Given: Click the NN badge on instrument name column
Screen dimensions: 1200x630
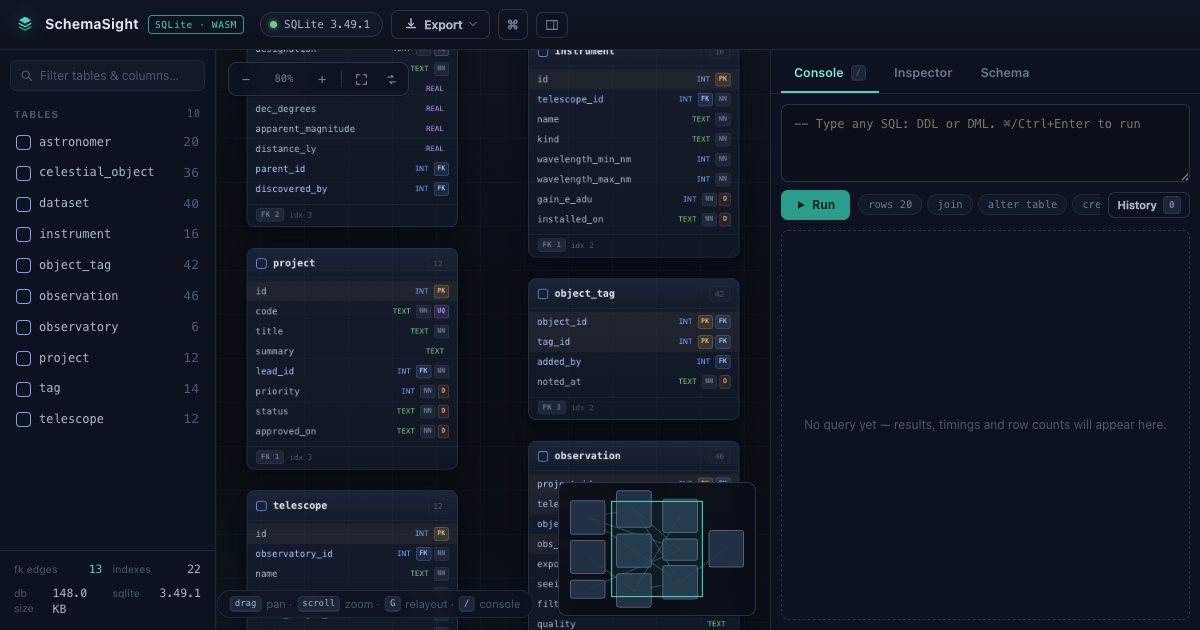Looking at the screenshot, I should (723, 119).
